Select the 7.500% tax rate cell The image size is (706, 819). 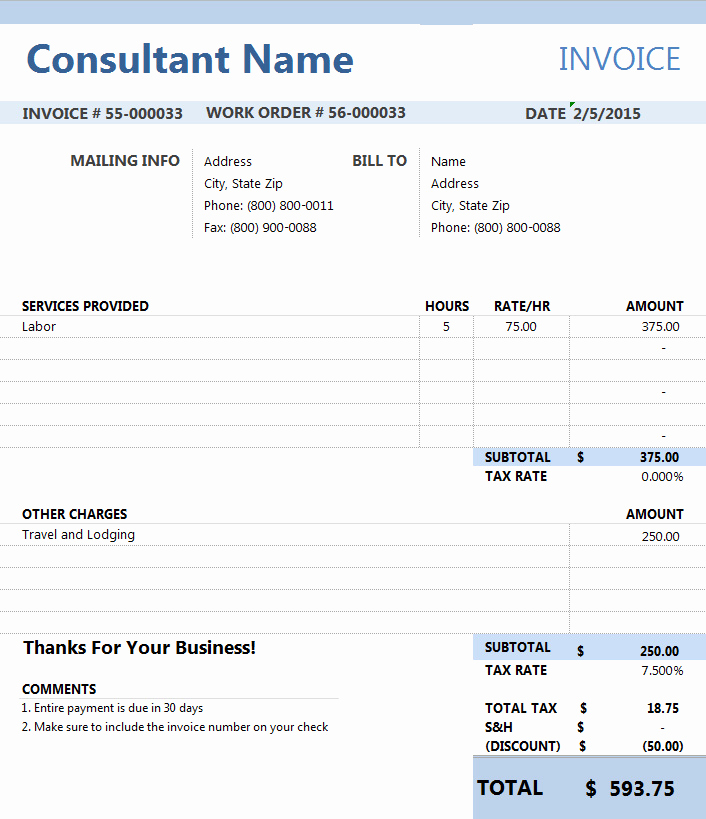[x=662, y=671]
